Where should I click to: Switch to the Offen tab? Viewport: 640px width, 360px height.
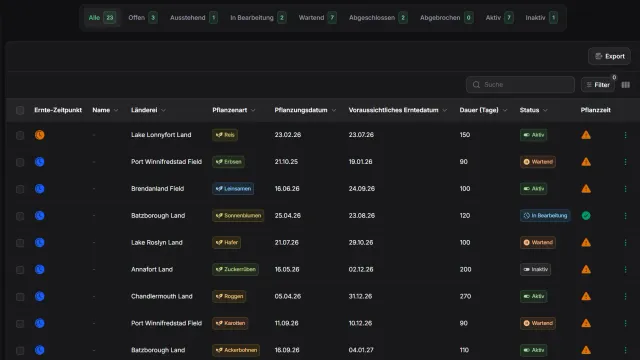[142, 18]
